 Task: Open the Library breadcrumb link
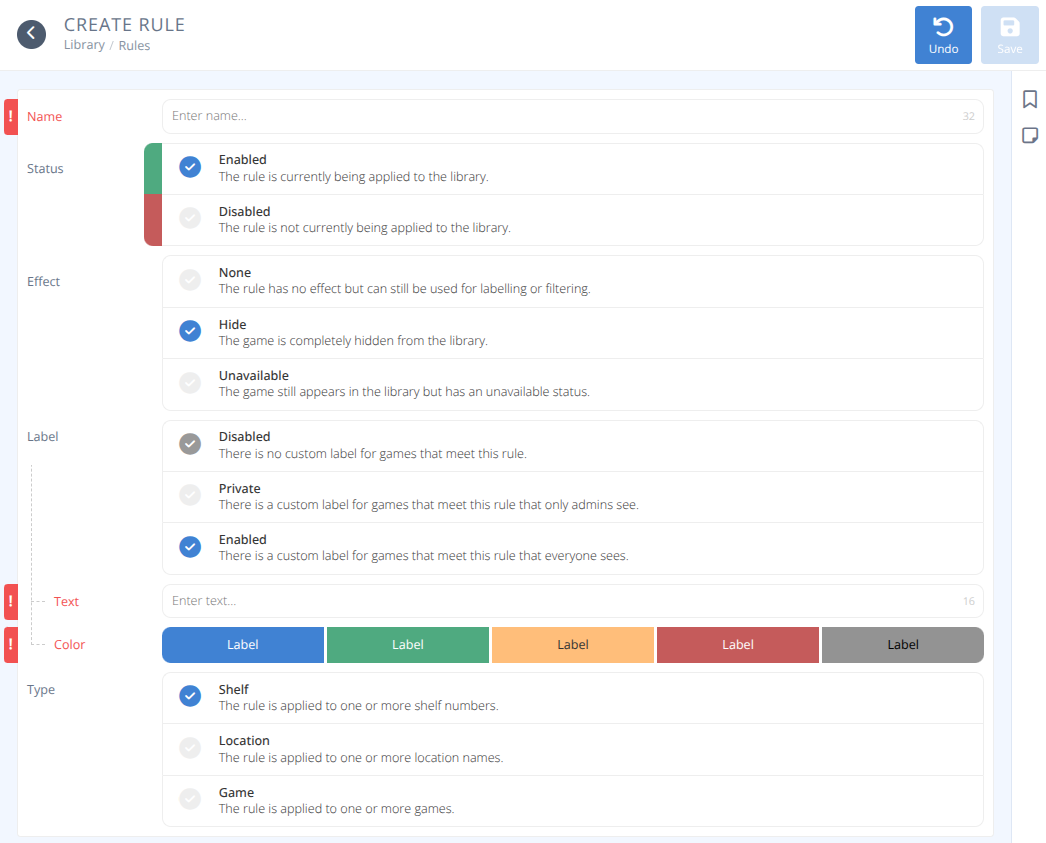(x=84, y=45)
